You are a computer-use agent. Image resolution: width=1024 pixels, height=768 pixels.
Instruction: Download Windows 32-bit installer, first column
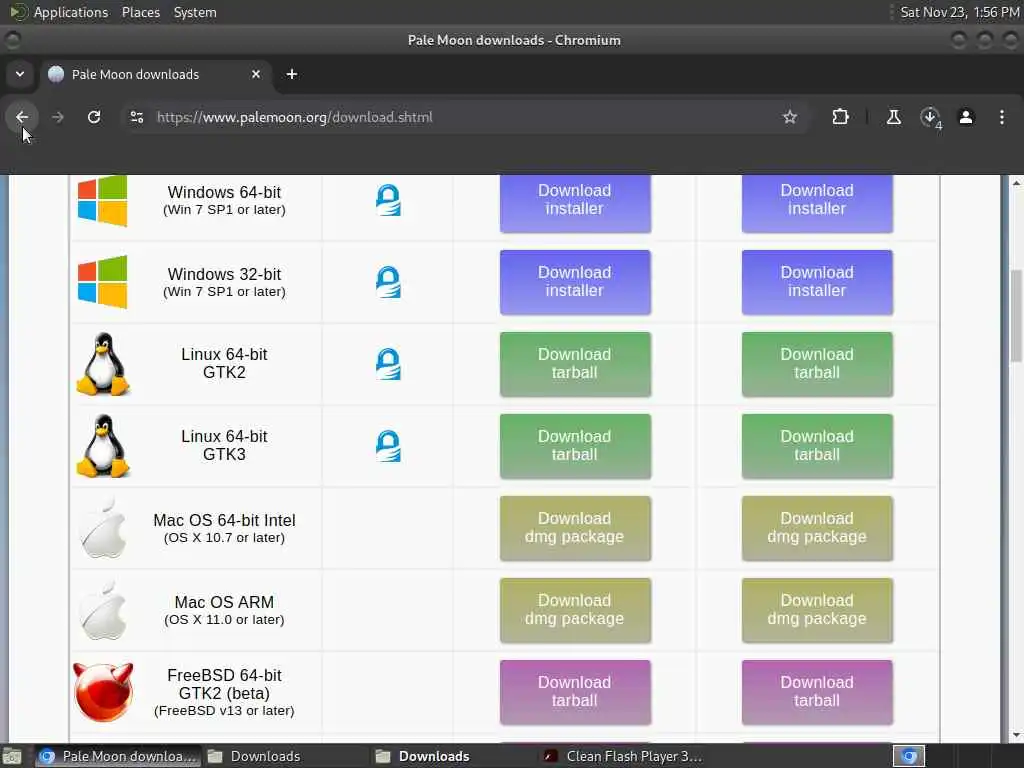(x=575, y=282)
